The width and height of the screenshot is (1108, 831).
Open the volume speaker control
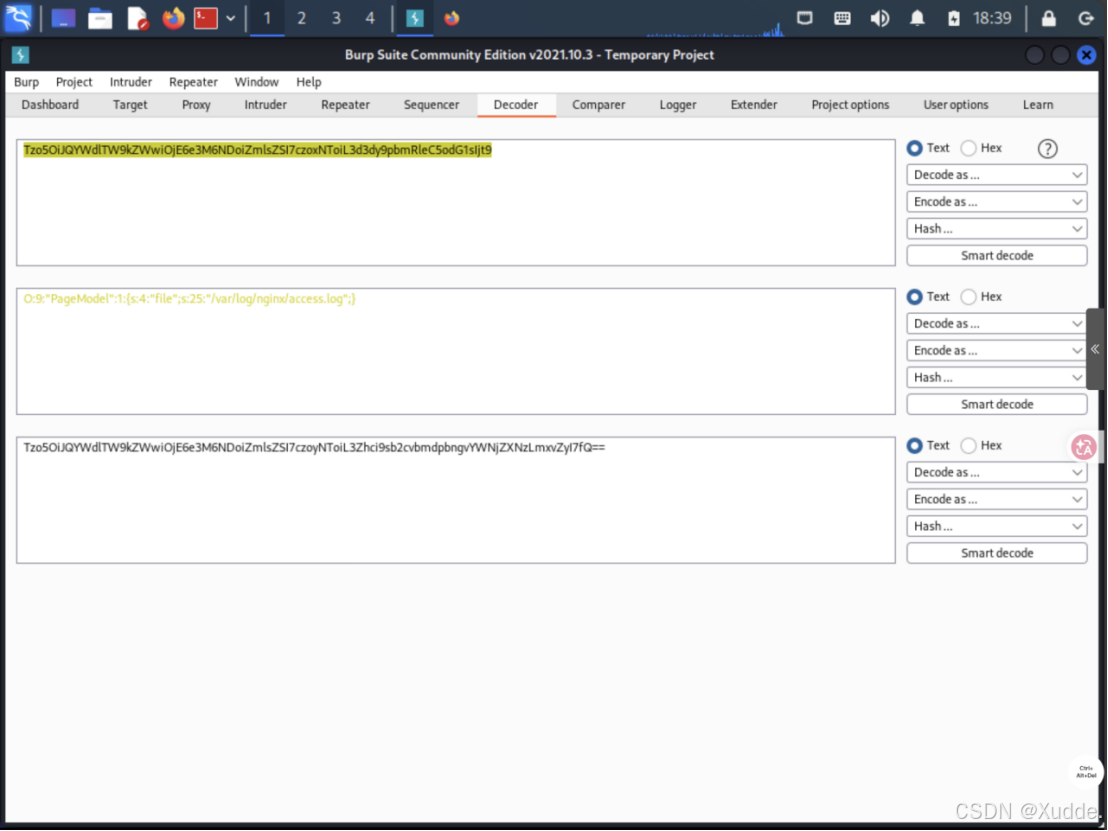[880, 18]
